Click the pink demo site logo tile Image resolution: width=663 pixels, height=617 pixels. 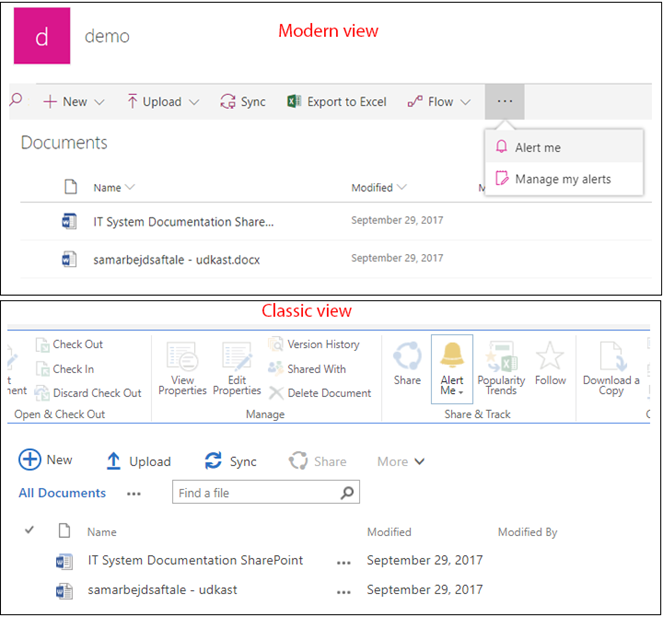coord(42,36)
